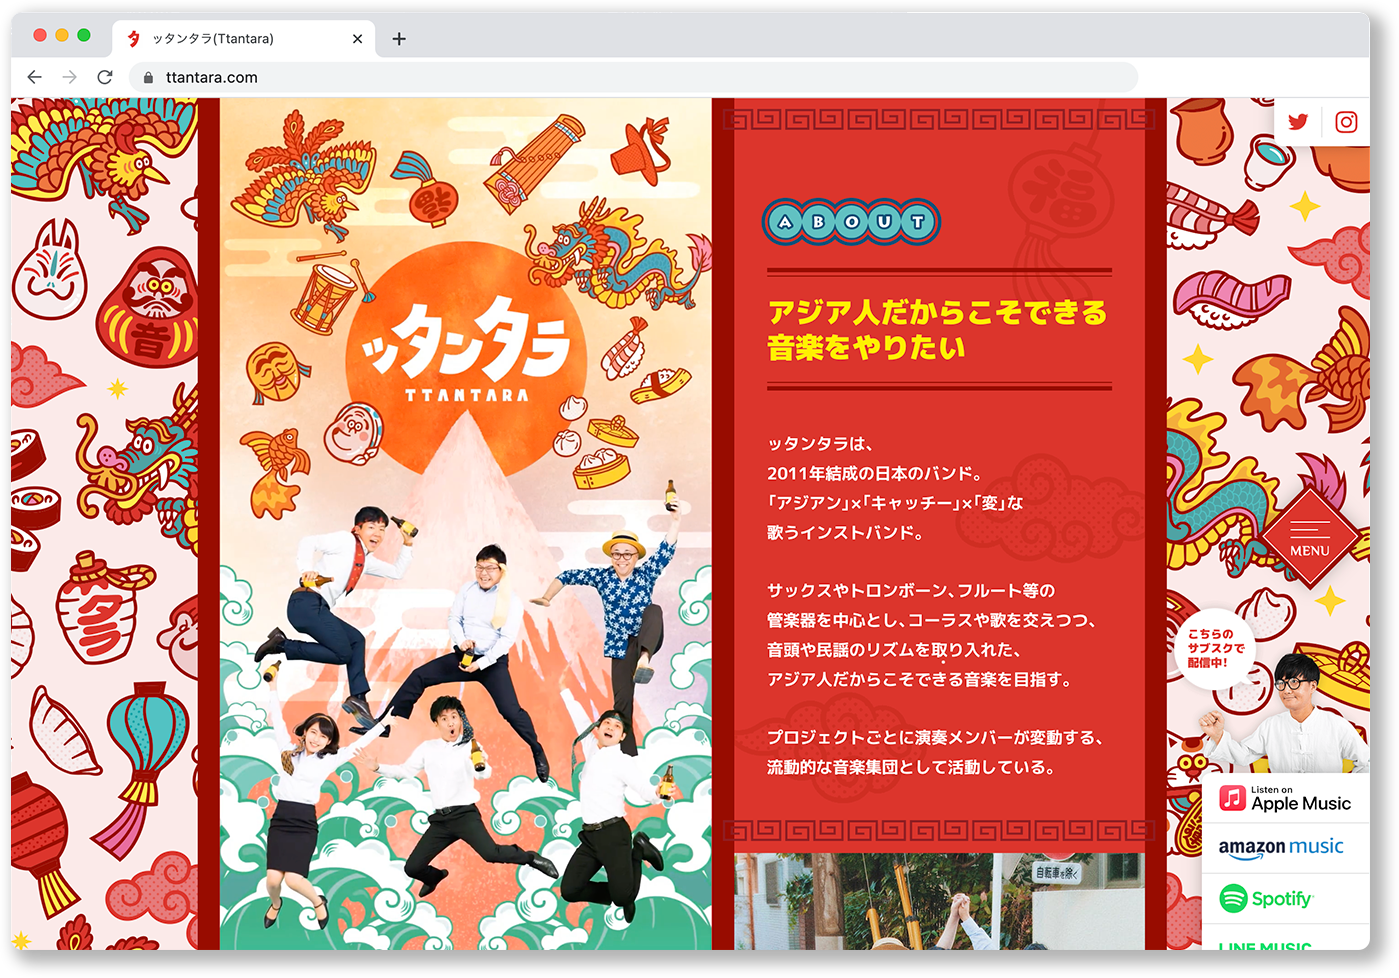Reload the ttantara.com page
This screenshot has height=978, width=1399.
(105, 77)
